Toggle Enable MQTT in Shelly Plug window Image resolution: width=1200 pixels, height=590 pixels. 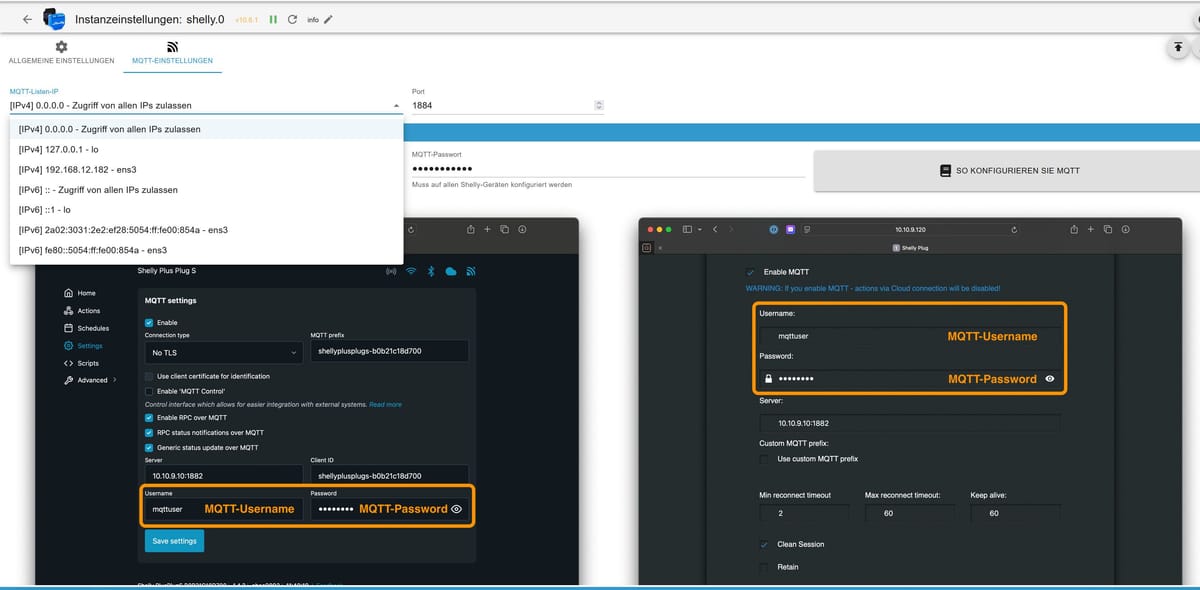(x=751, y=272)
